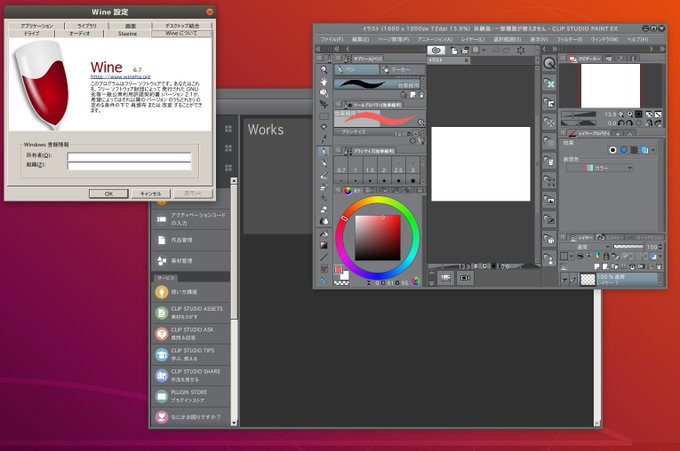Open the 編集(E) menu
This screenshot has width=680, height=451.
coord(360,39)
